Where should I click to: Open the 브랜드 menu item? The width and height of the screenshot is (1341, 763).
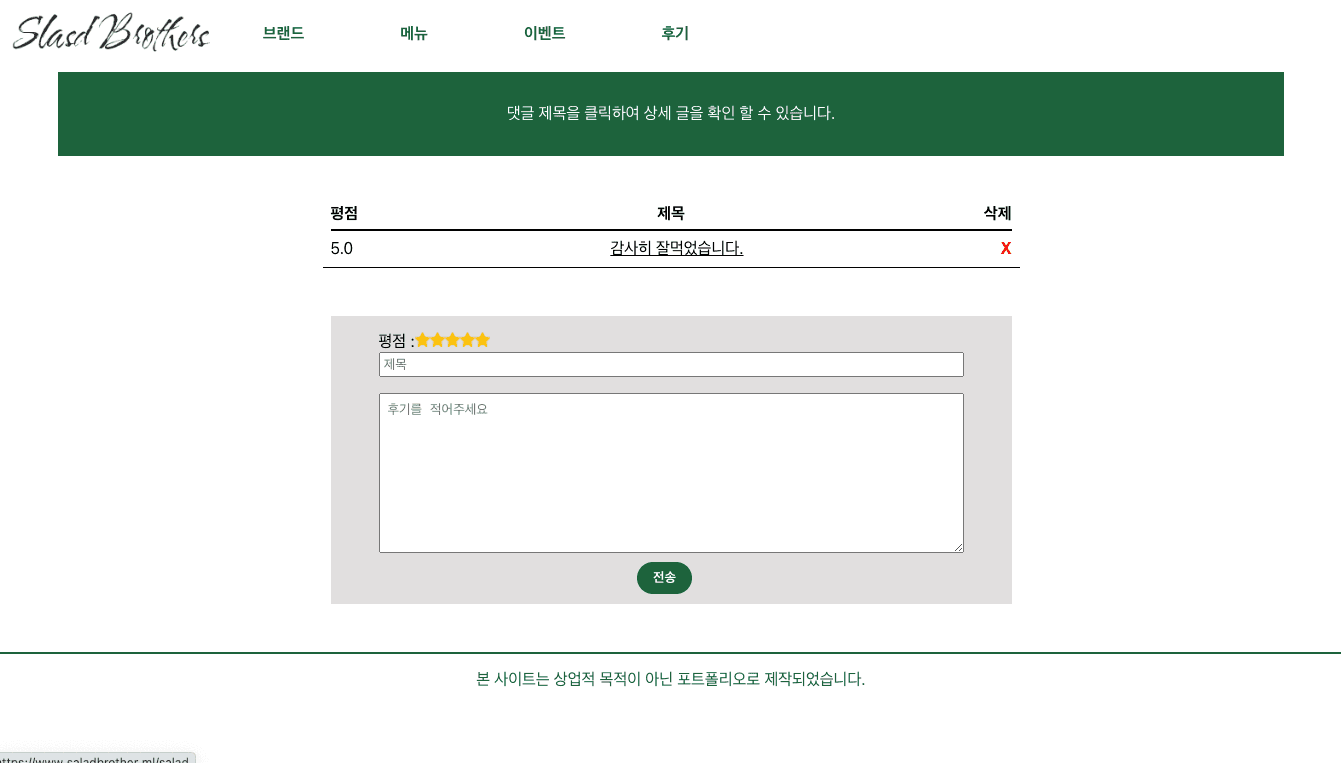[282, 33]
